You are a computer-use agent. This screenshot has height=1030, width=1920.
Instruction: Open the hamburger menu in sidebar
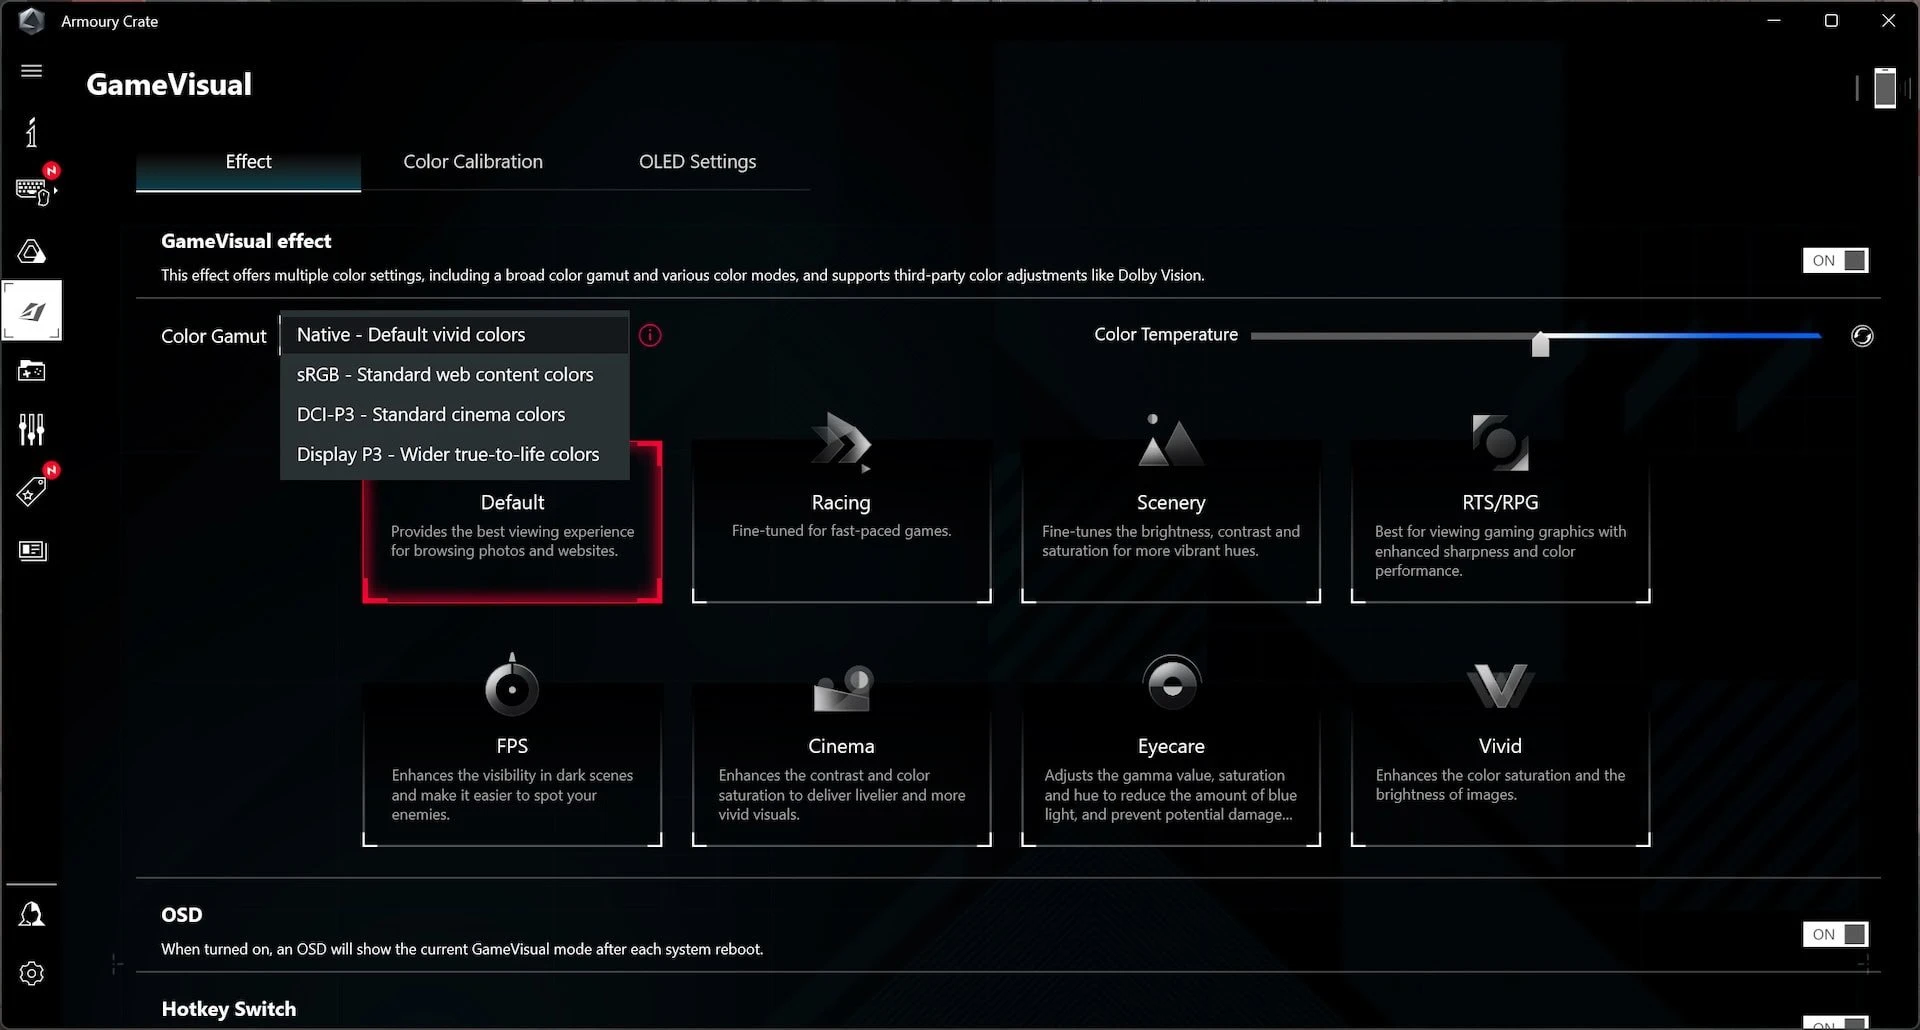tap(31, 71)
